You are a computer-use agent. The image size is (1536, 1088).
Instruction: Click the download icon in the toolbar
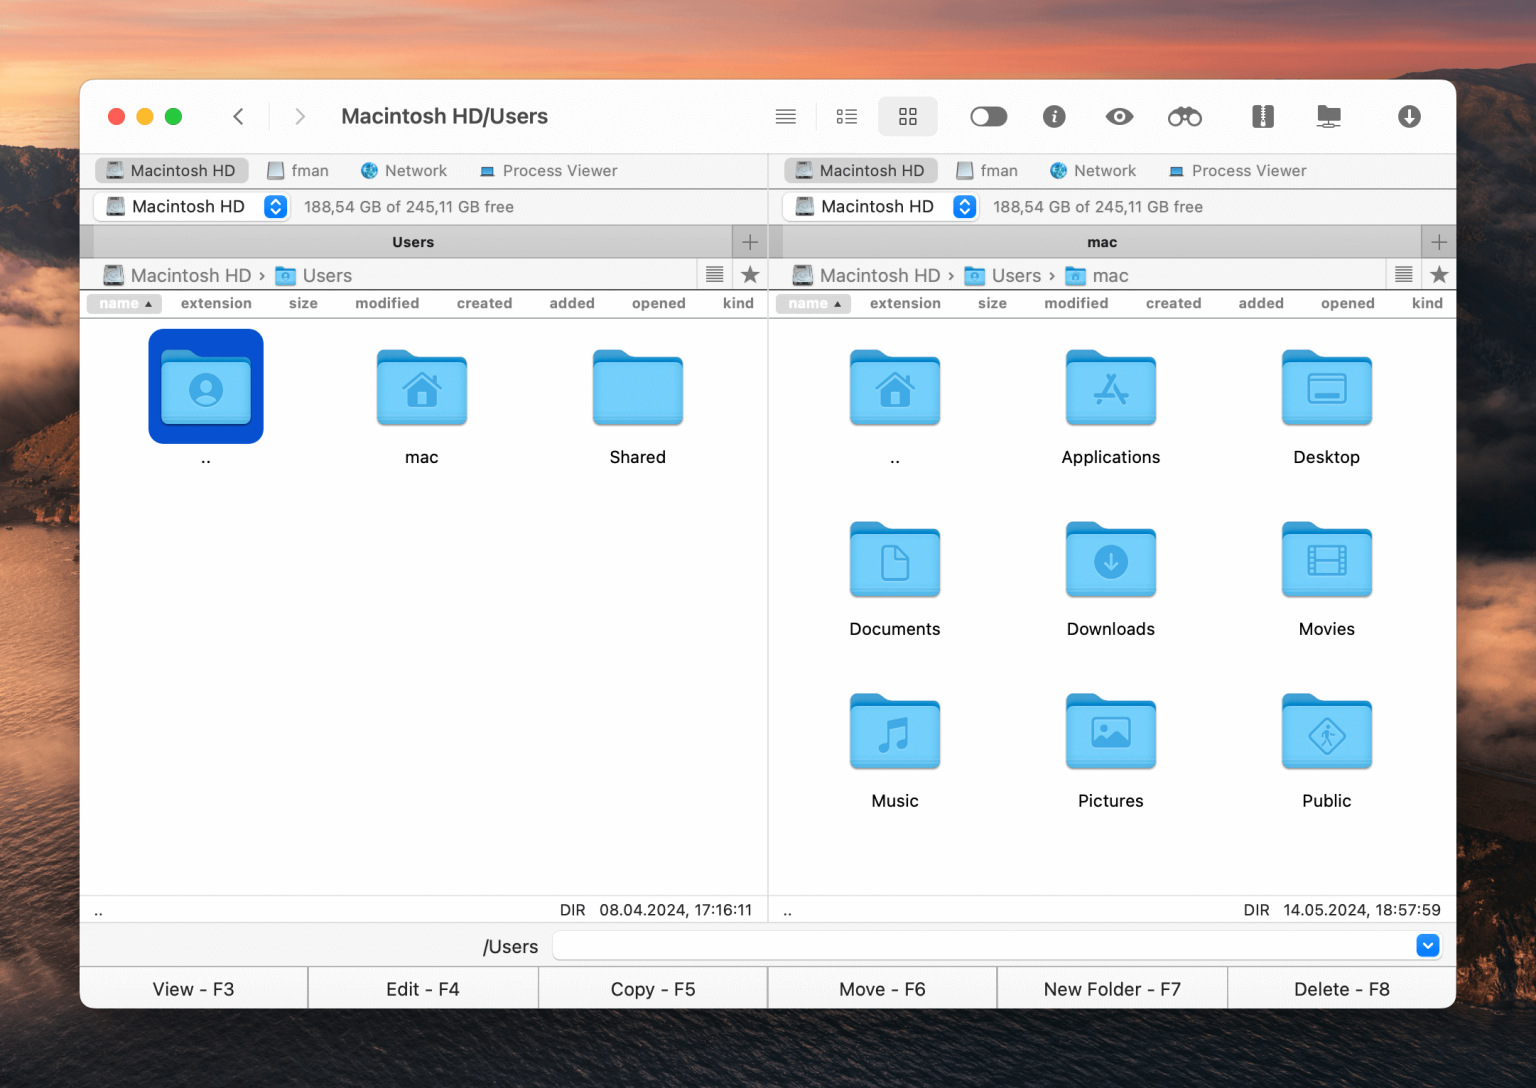tap(1409, 116)
